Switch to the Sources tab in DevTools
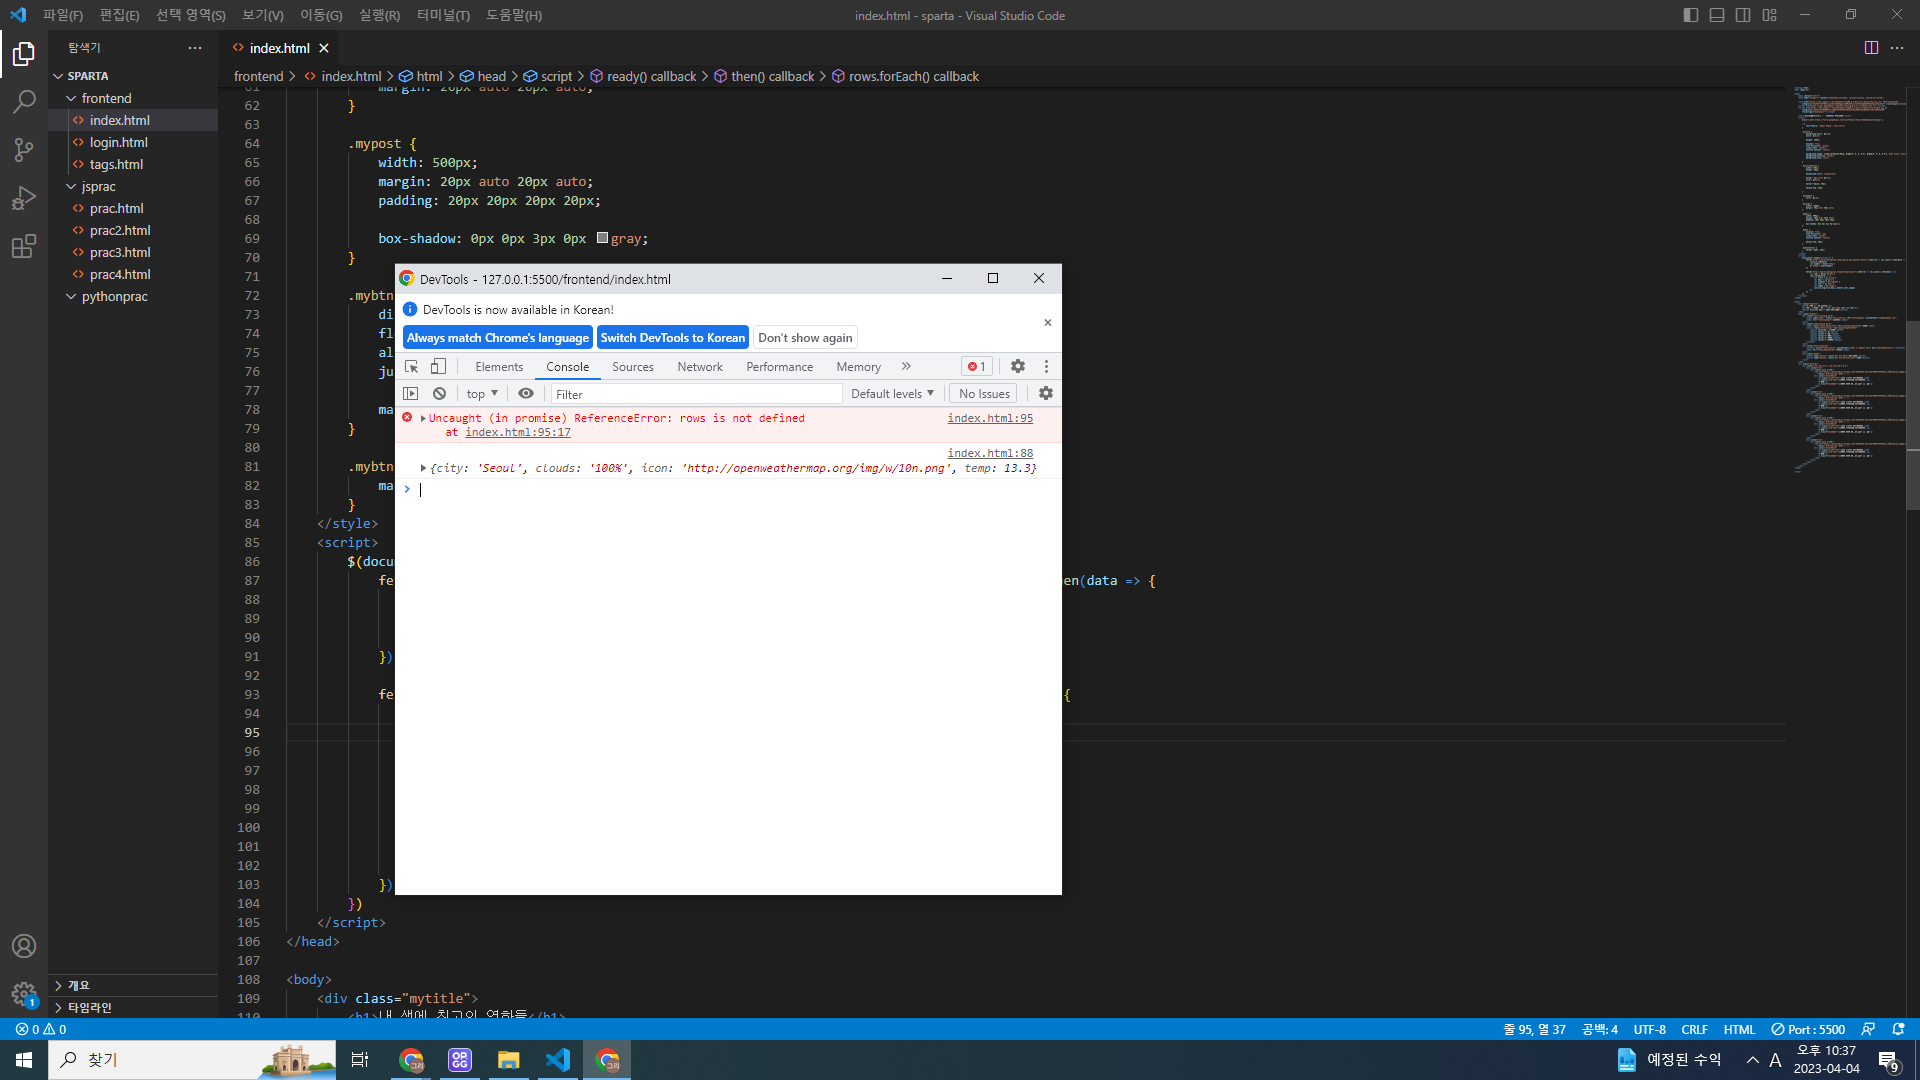This screenshot has height=1080, width=1920. (x=633, y=367)
